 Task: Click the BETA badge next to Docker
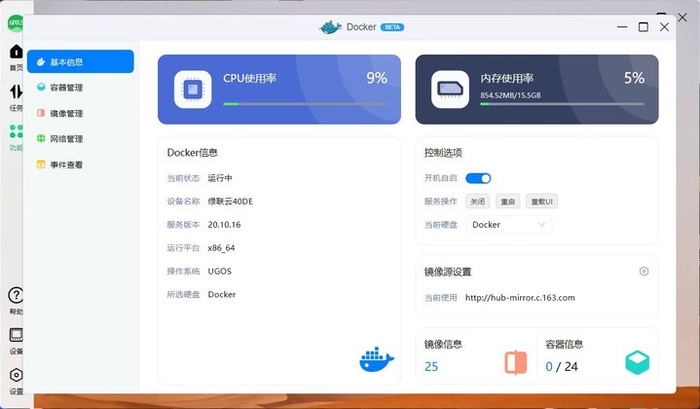392,27
